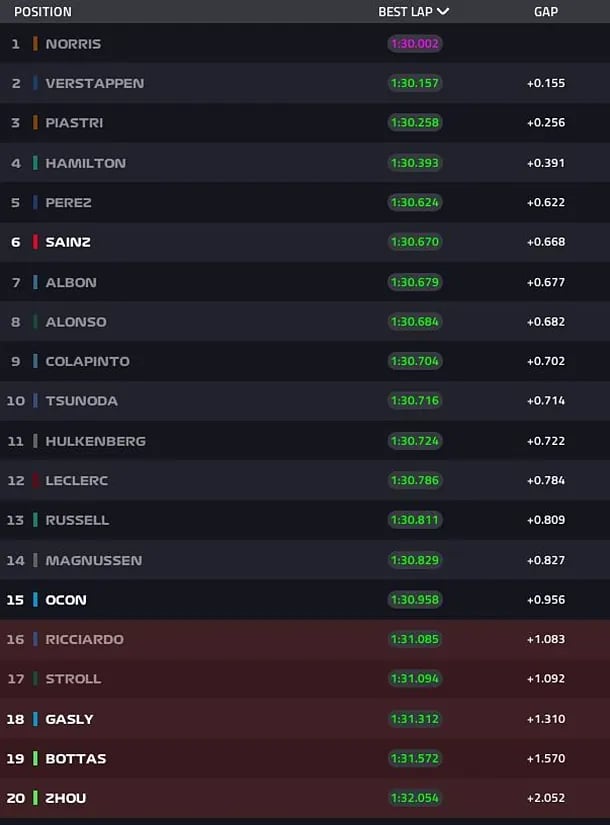This screenshot has width=610, height=825.
Task: Click Leclerc's 1:30.786 lap time badge
Action: [414, 480]
